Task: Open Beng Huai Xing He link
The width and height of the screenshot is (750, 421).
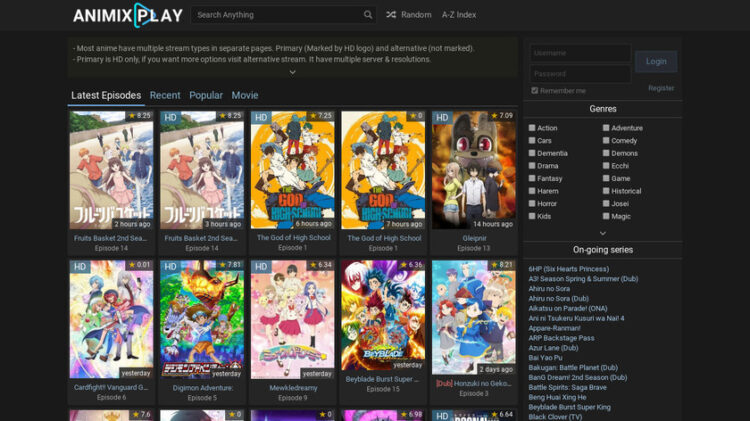Action: coord(557,397)
